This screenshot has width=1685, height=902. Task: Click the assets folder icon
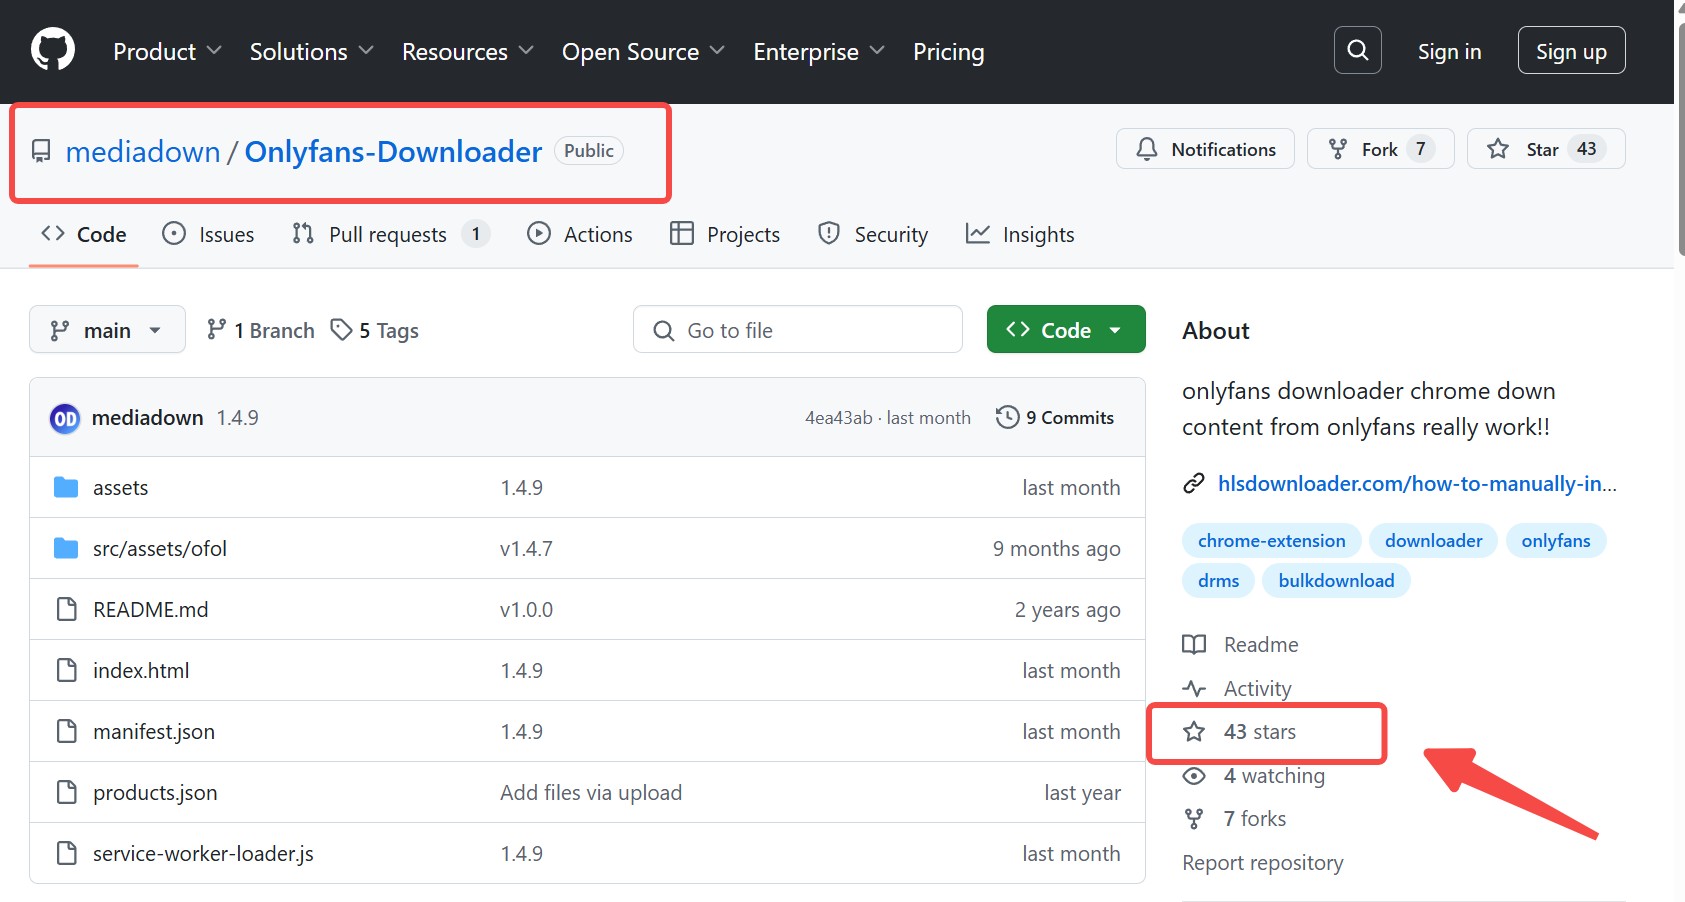coord(66,487)
